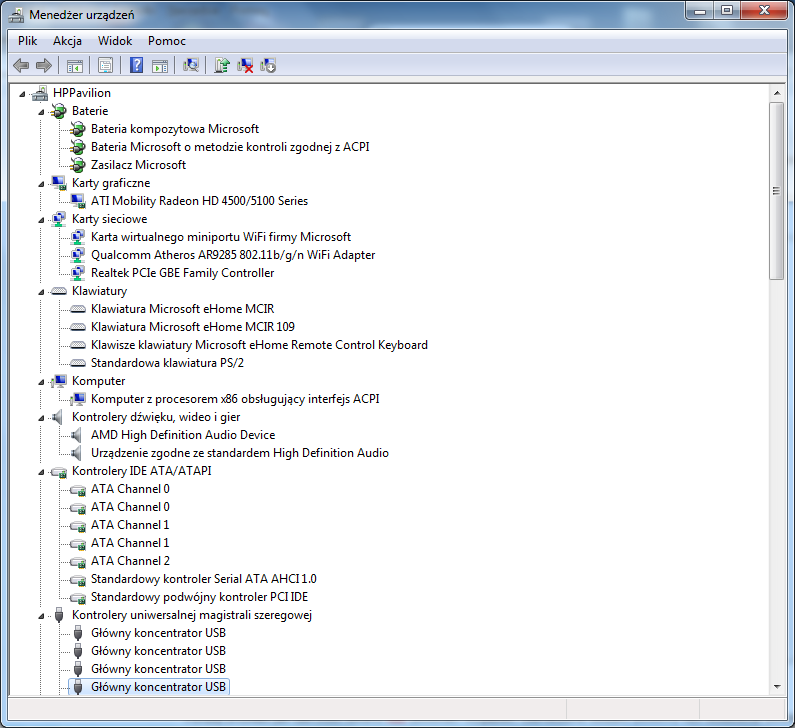Click the Back arrow toolbar icon
This screenshot has width=795, height=728.
point(21,65)
